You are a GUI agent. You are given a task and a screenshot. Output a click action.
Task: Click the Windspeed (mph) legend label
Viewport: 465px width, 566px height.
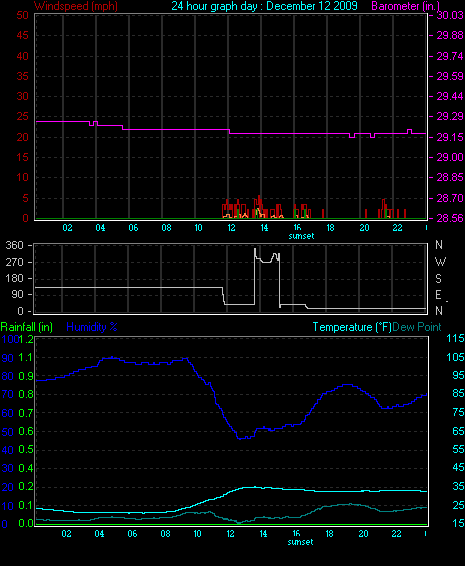[x=76, y=6]
